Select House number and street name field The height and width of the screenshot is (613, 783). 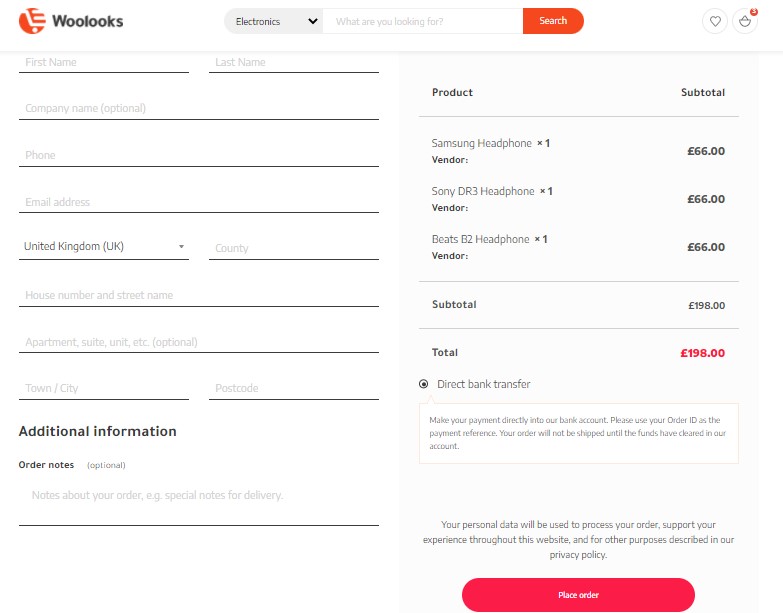198,295
